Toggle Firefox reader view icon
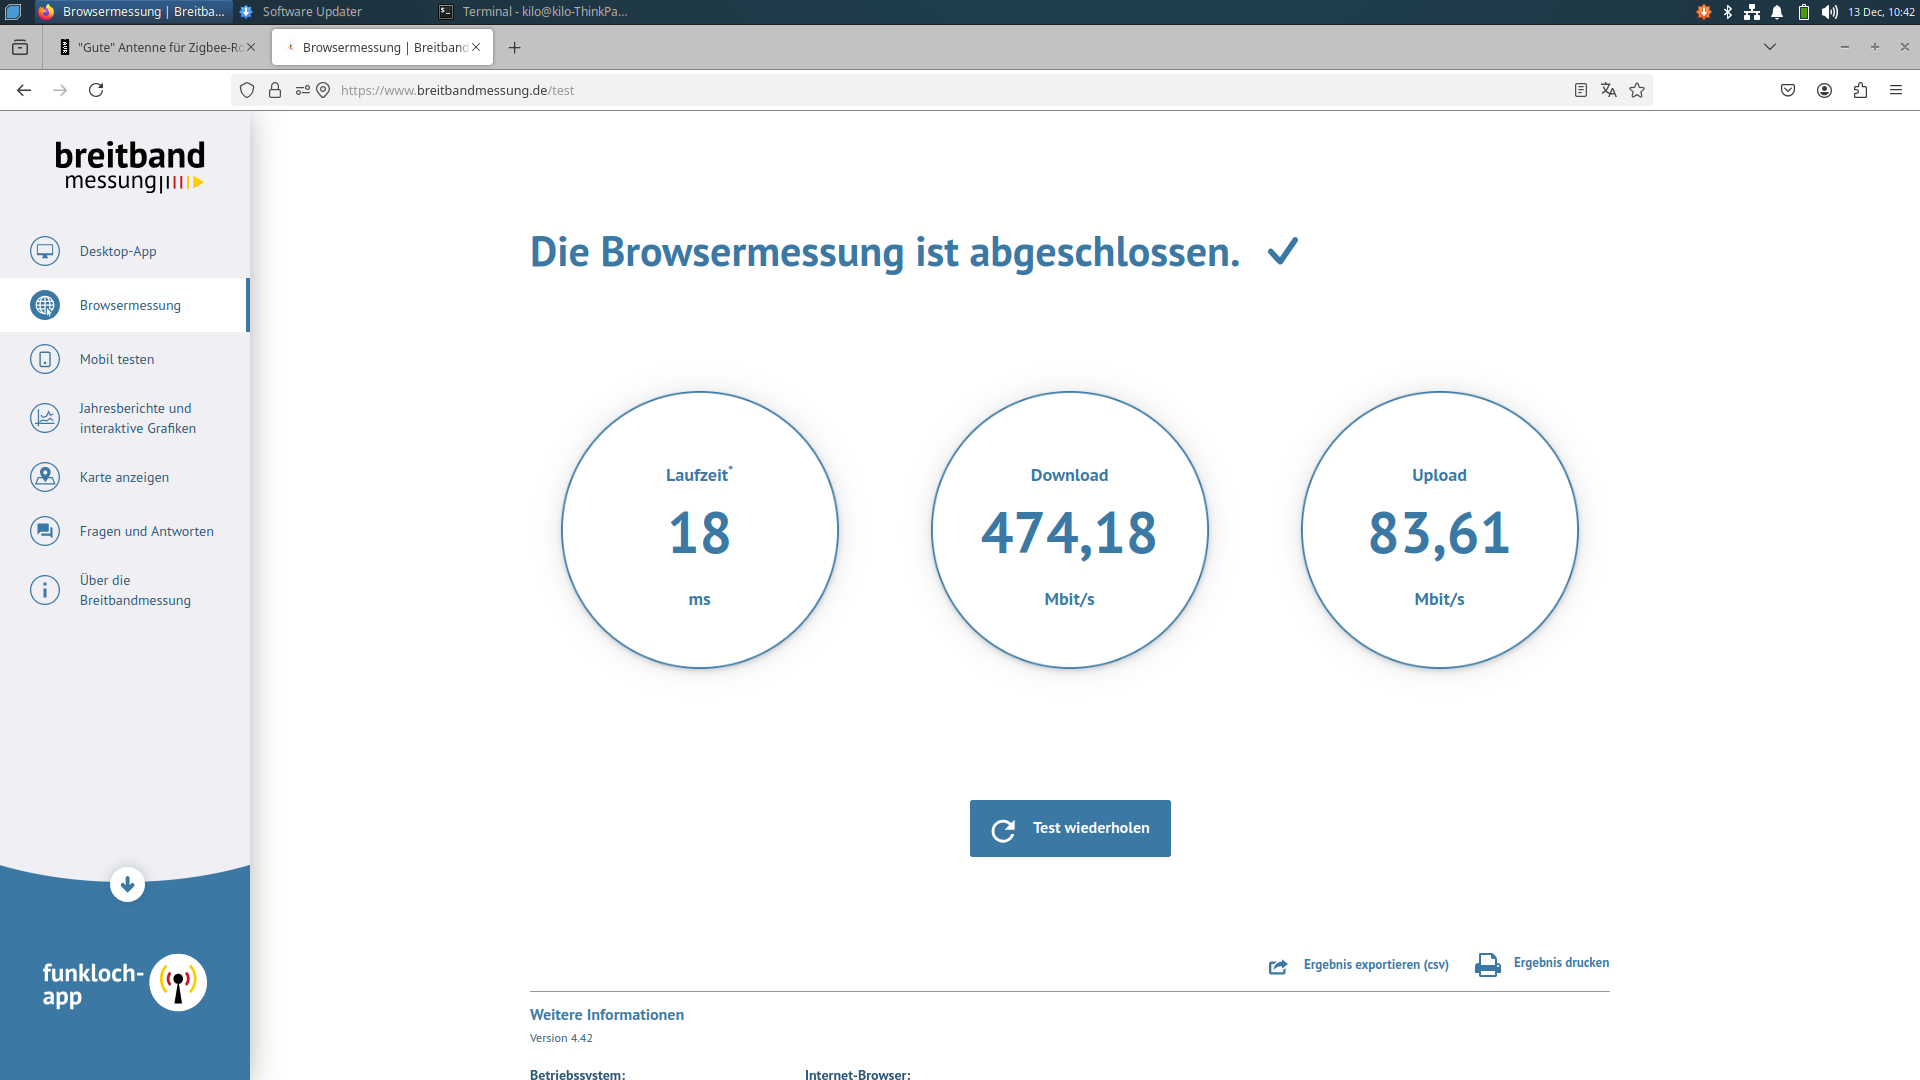 tap(1581, 90)
